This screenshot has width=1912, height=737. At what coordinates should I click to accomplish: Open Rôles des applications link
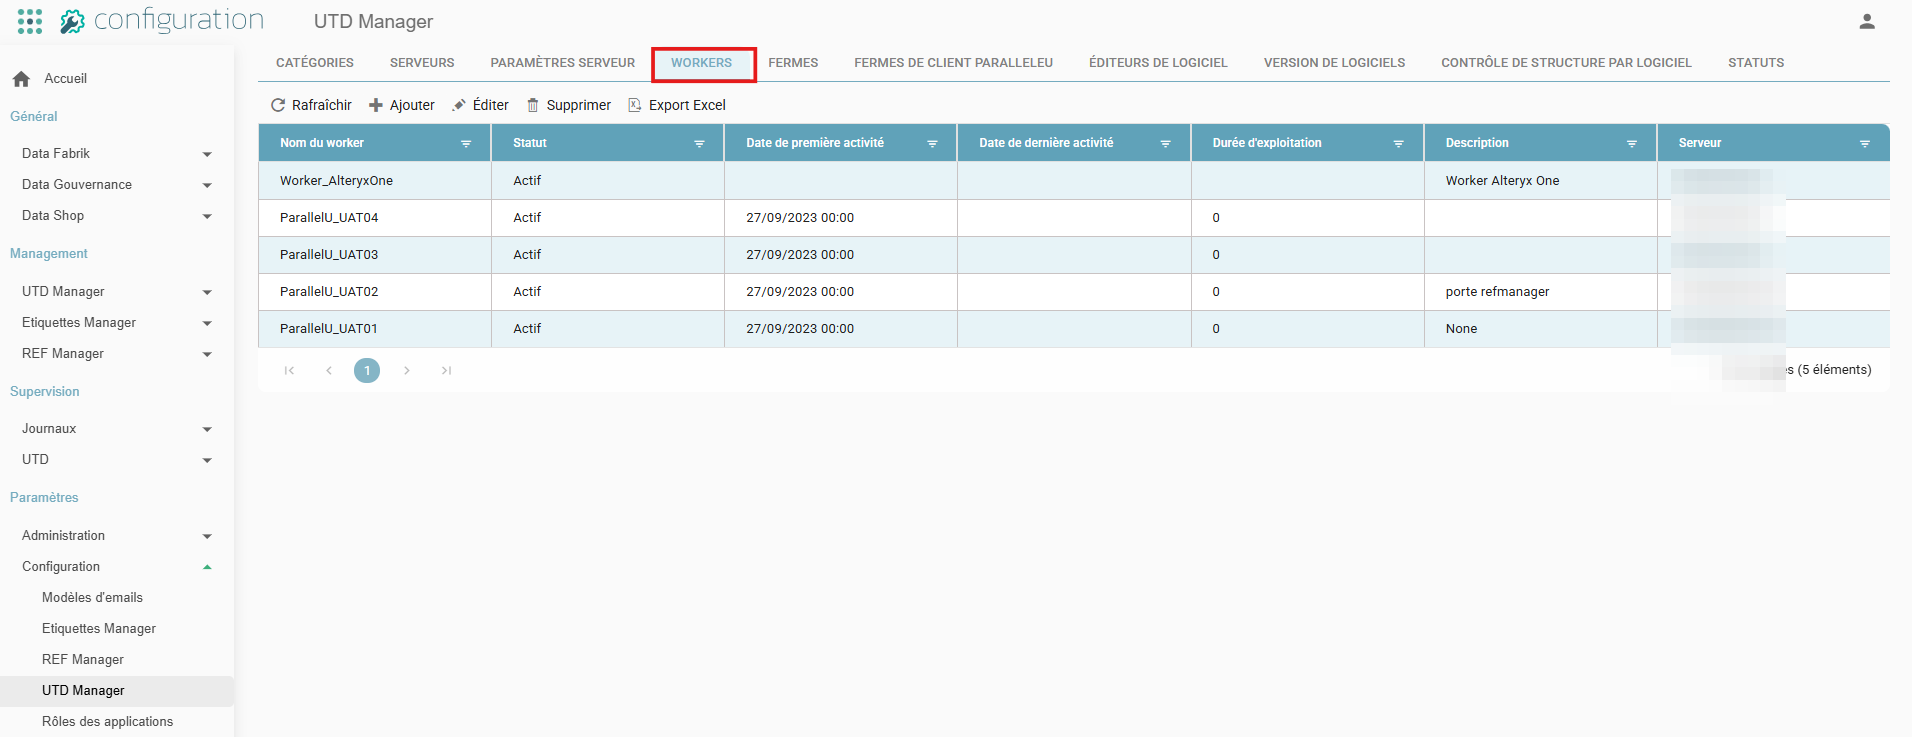point(107,722)
